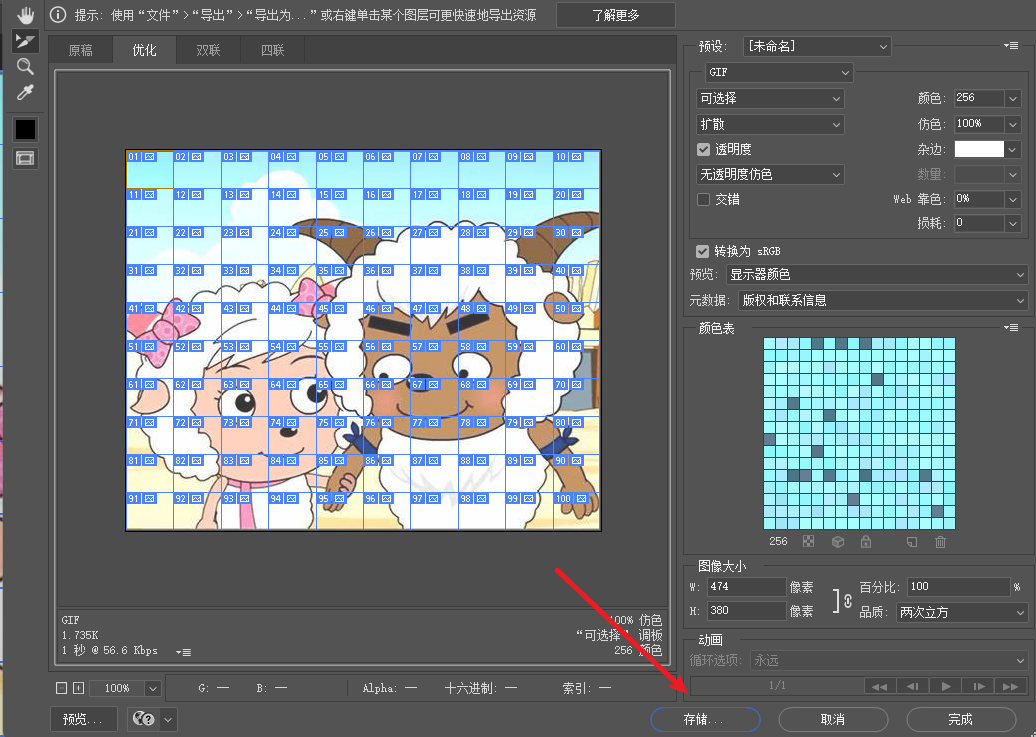
Task: Enable the 交错 checkbox
Action: pos(704,199)
